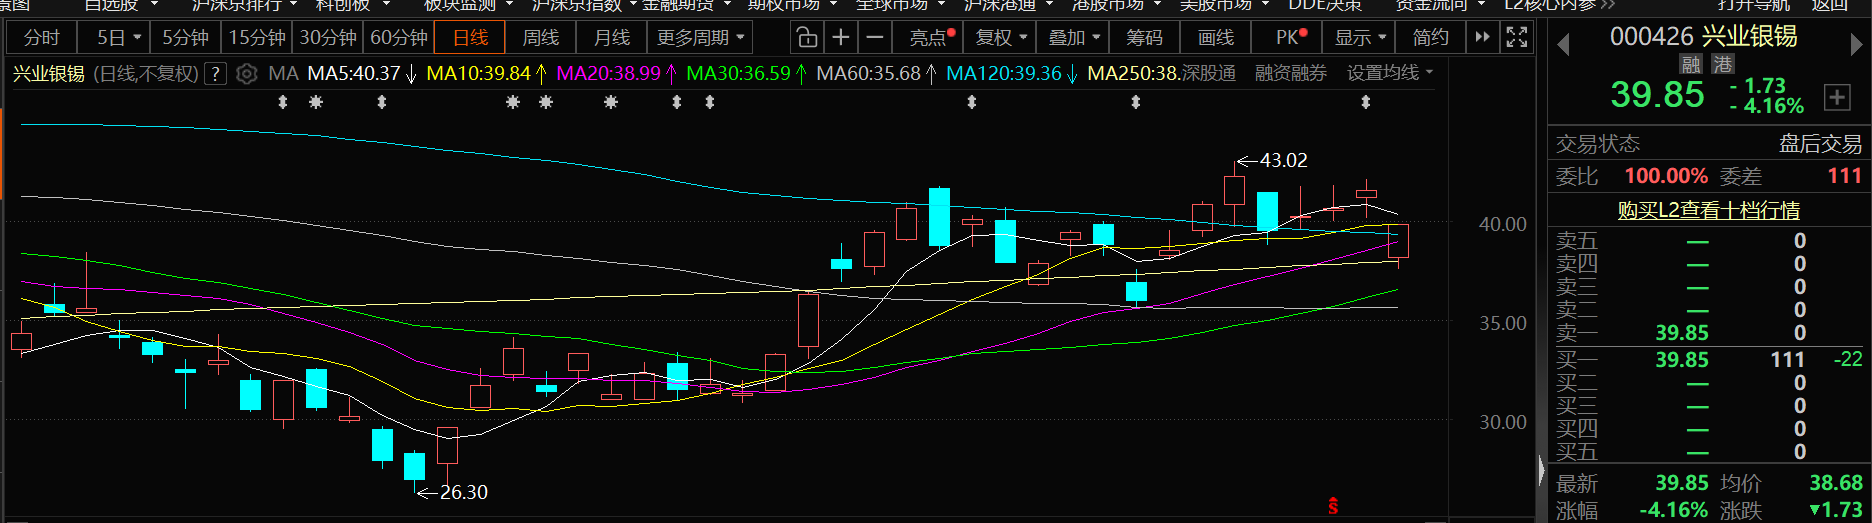The image size is (1872, 523).
Task: Add stock to watchlist plus box
Action: (x=1837, y=97)
